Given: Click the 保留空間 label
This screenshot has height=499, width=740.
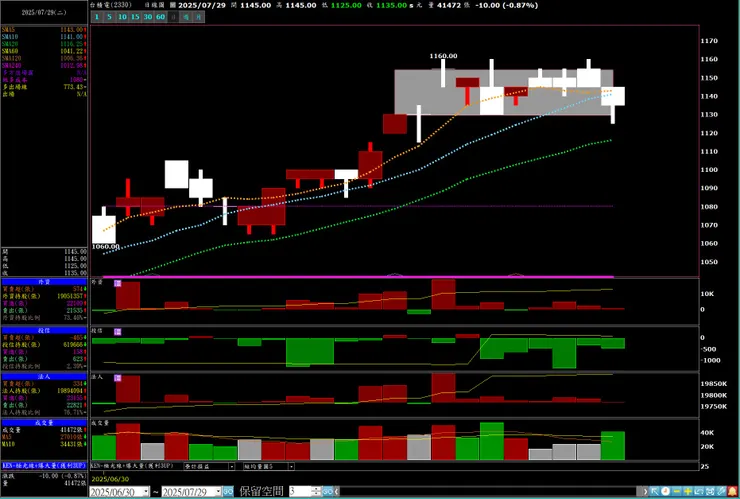Looking at the screenshot, I should point(261,491).
